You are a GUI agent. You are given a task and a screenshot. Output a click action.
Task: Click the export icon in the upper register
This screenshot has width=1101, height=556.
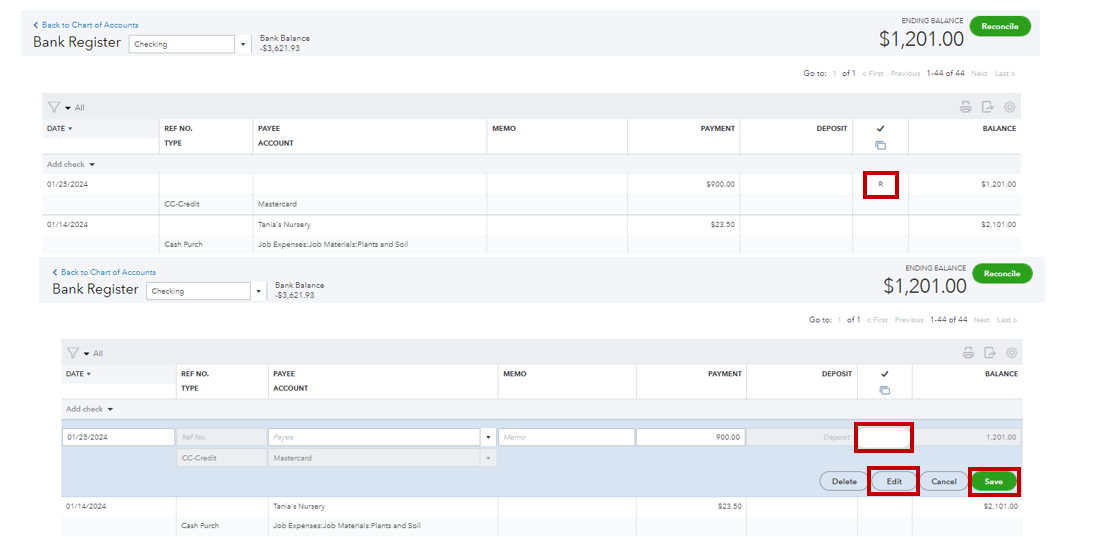click(x=988, y=107)
